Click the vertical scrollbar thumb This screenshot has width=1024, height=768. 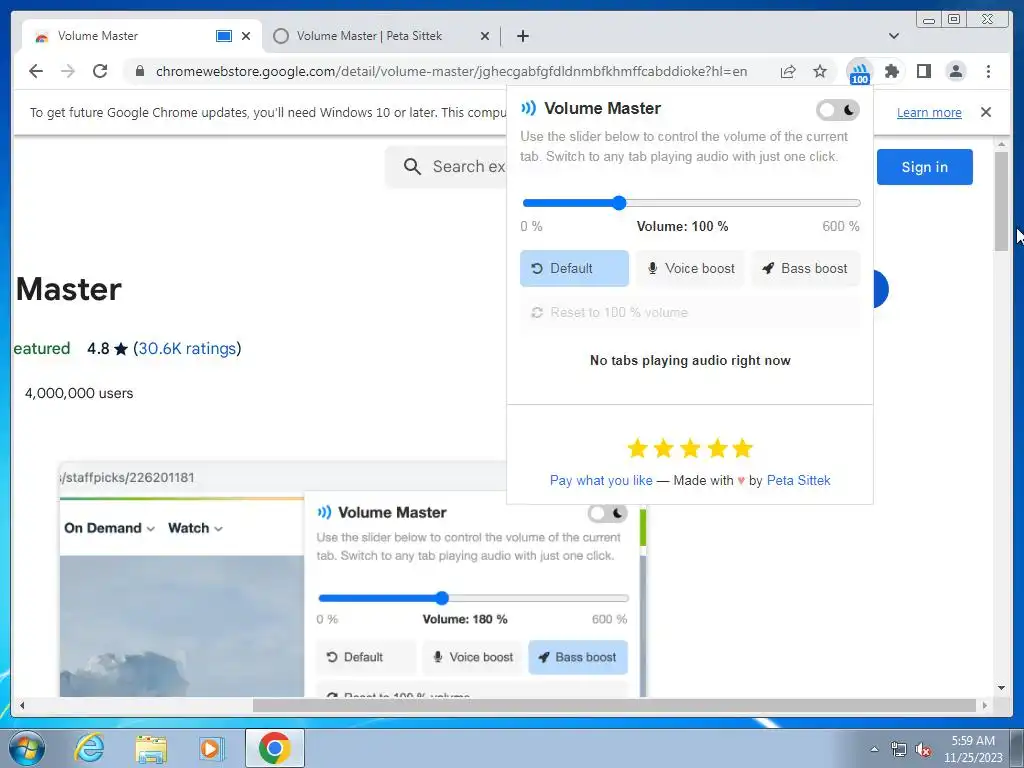(1001, 200)
